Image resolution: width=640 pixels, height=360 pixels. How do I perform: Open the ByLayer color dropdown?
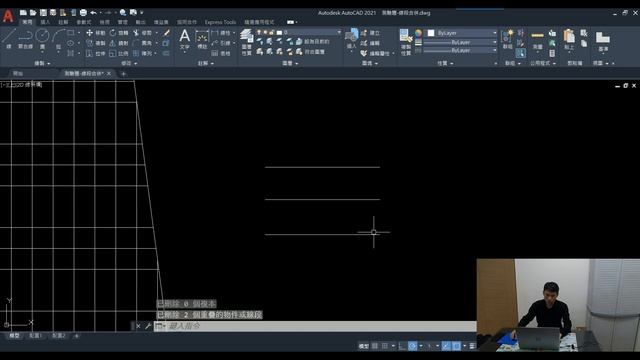pyautogui.click(x=462, y=33)
